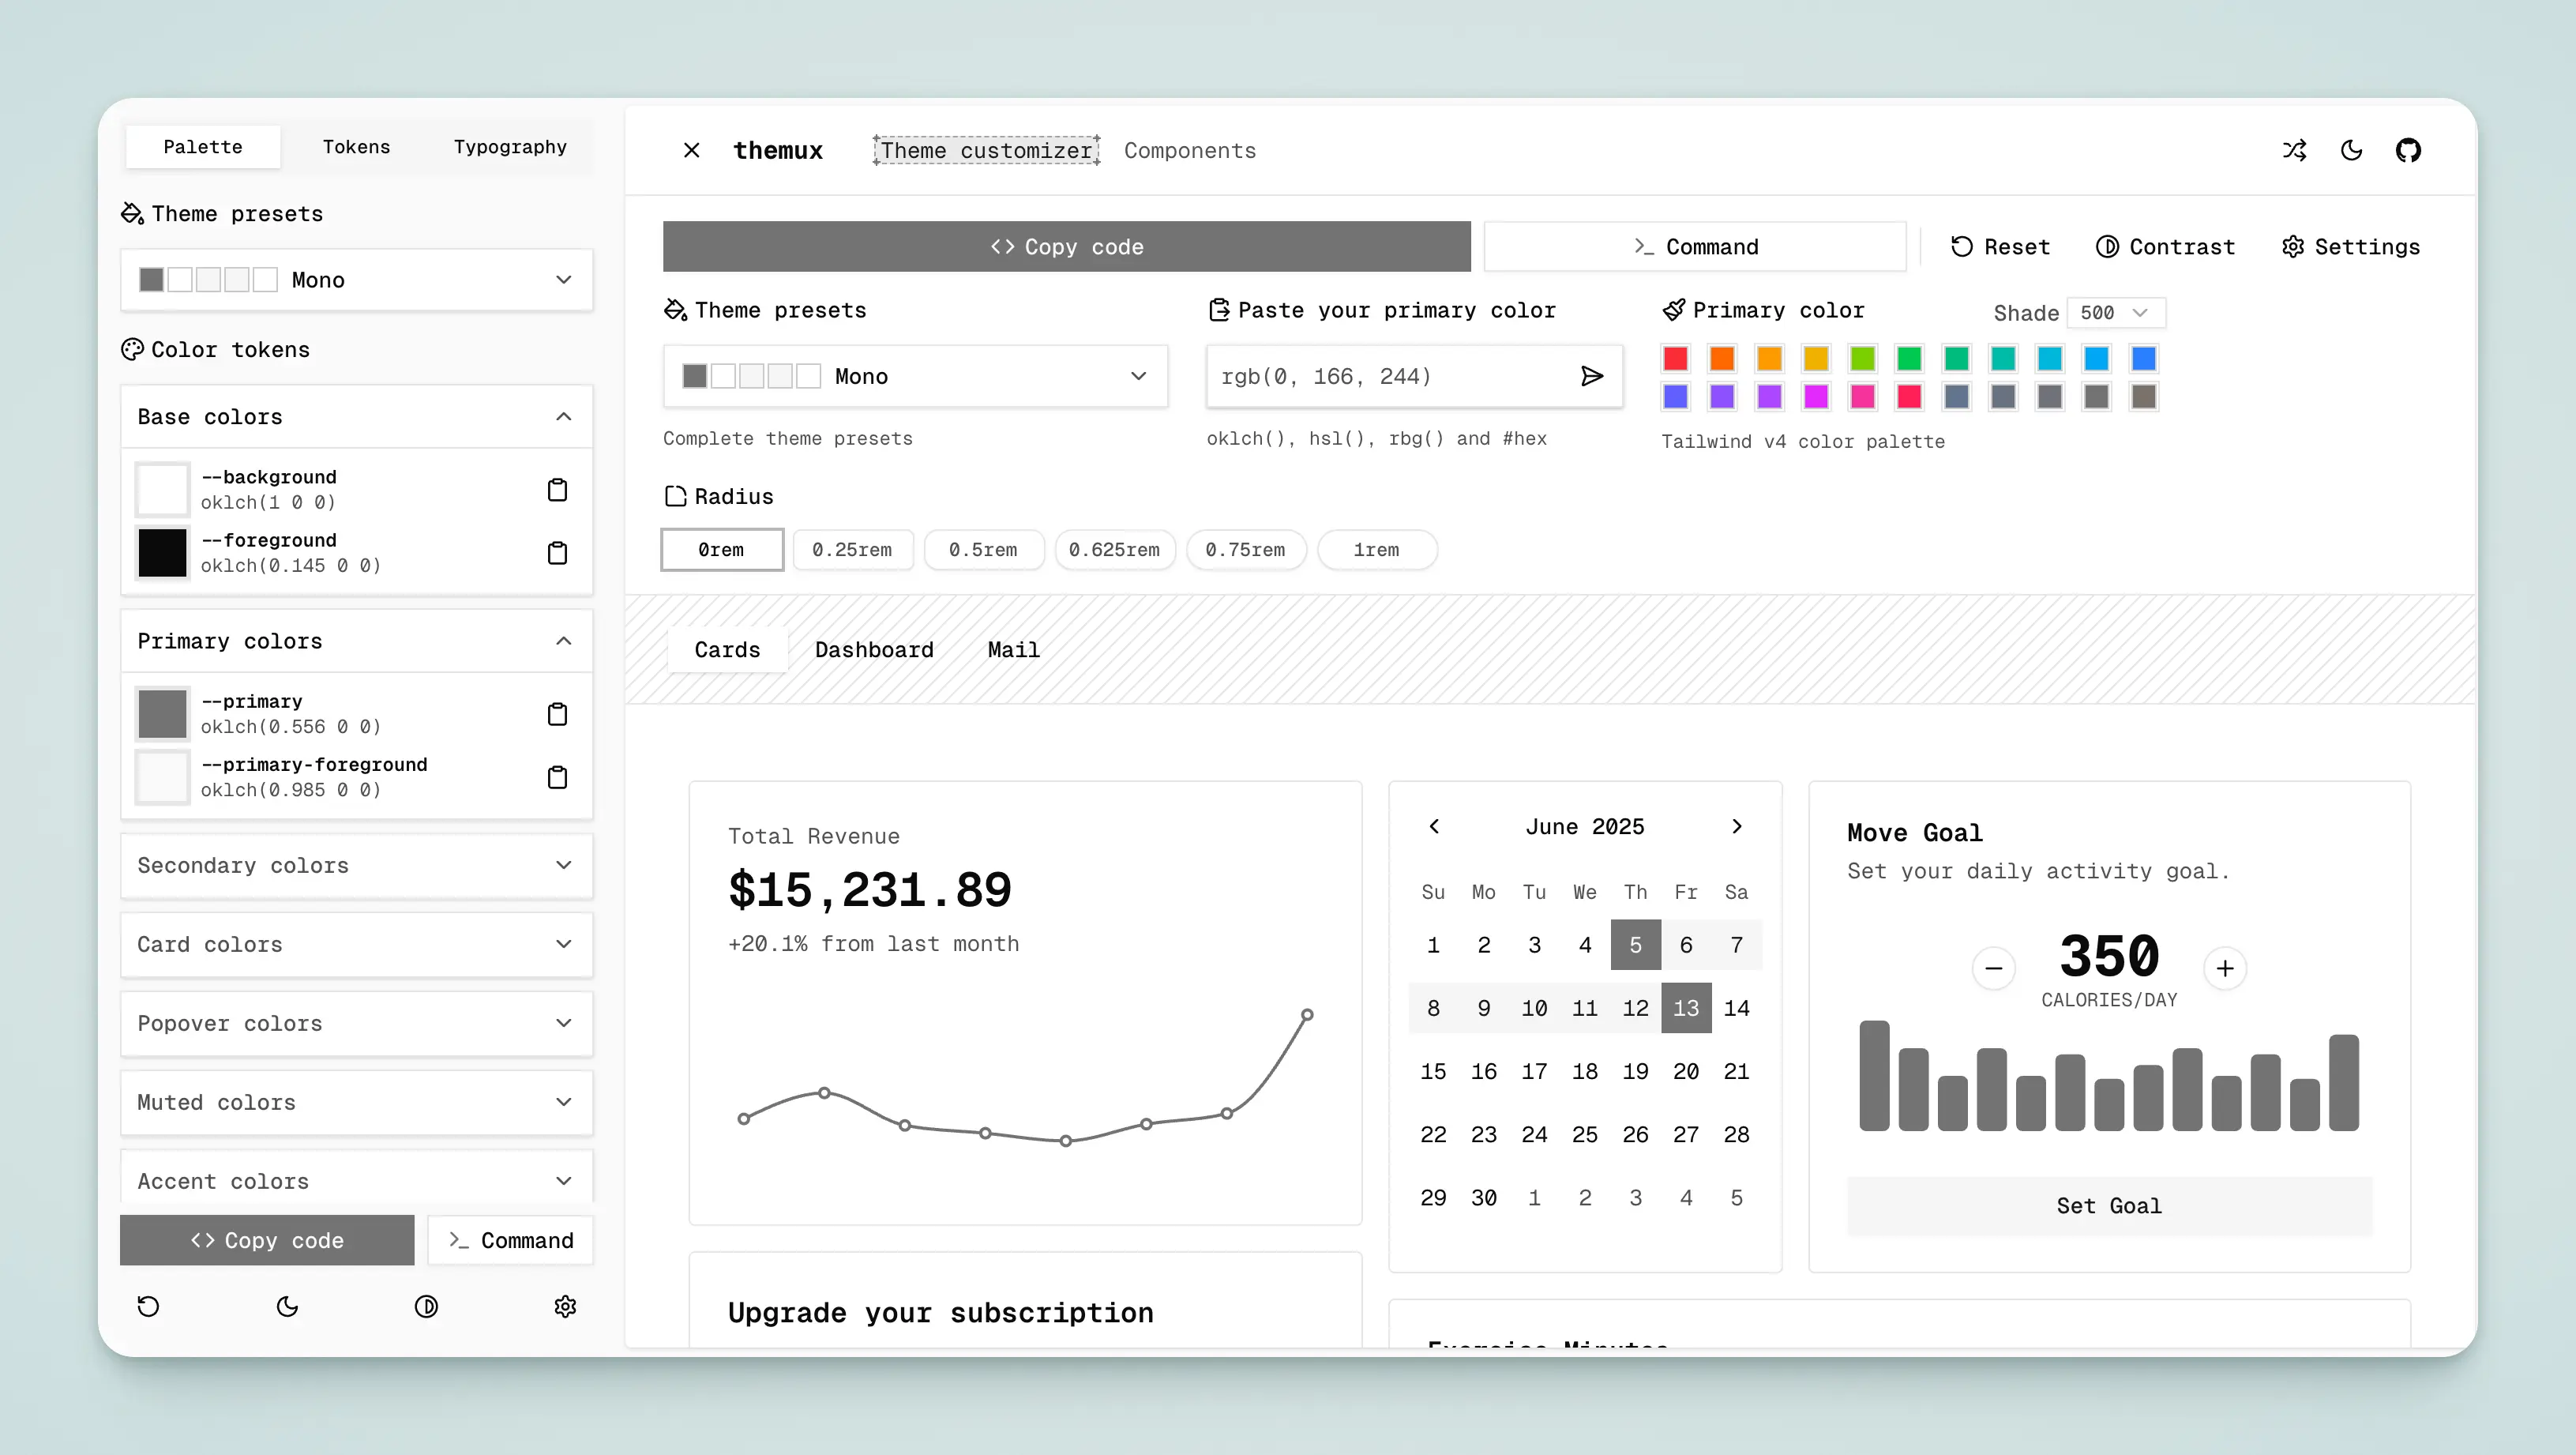Image resolution: width=2576 pixels, height=1455 pixels.
Task: Pick the red Tailwind color swatch
Action: point(1675,358)
